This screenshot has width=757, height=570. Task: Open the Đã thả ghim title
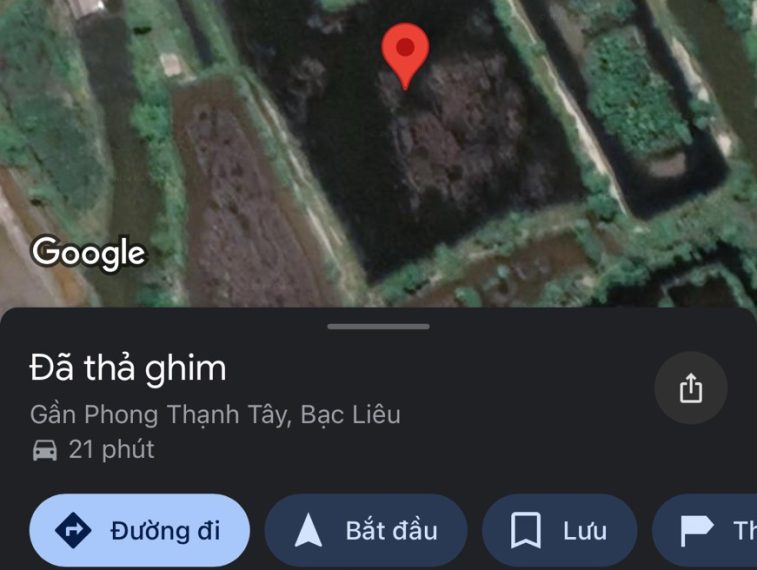[128, 368]
